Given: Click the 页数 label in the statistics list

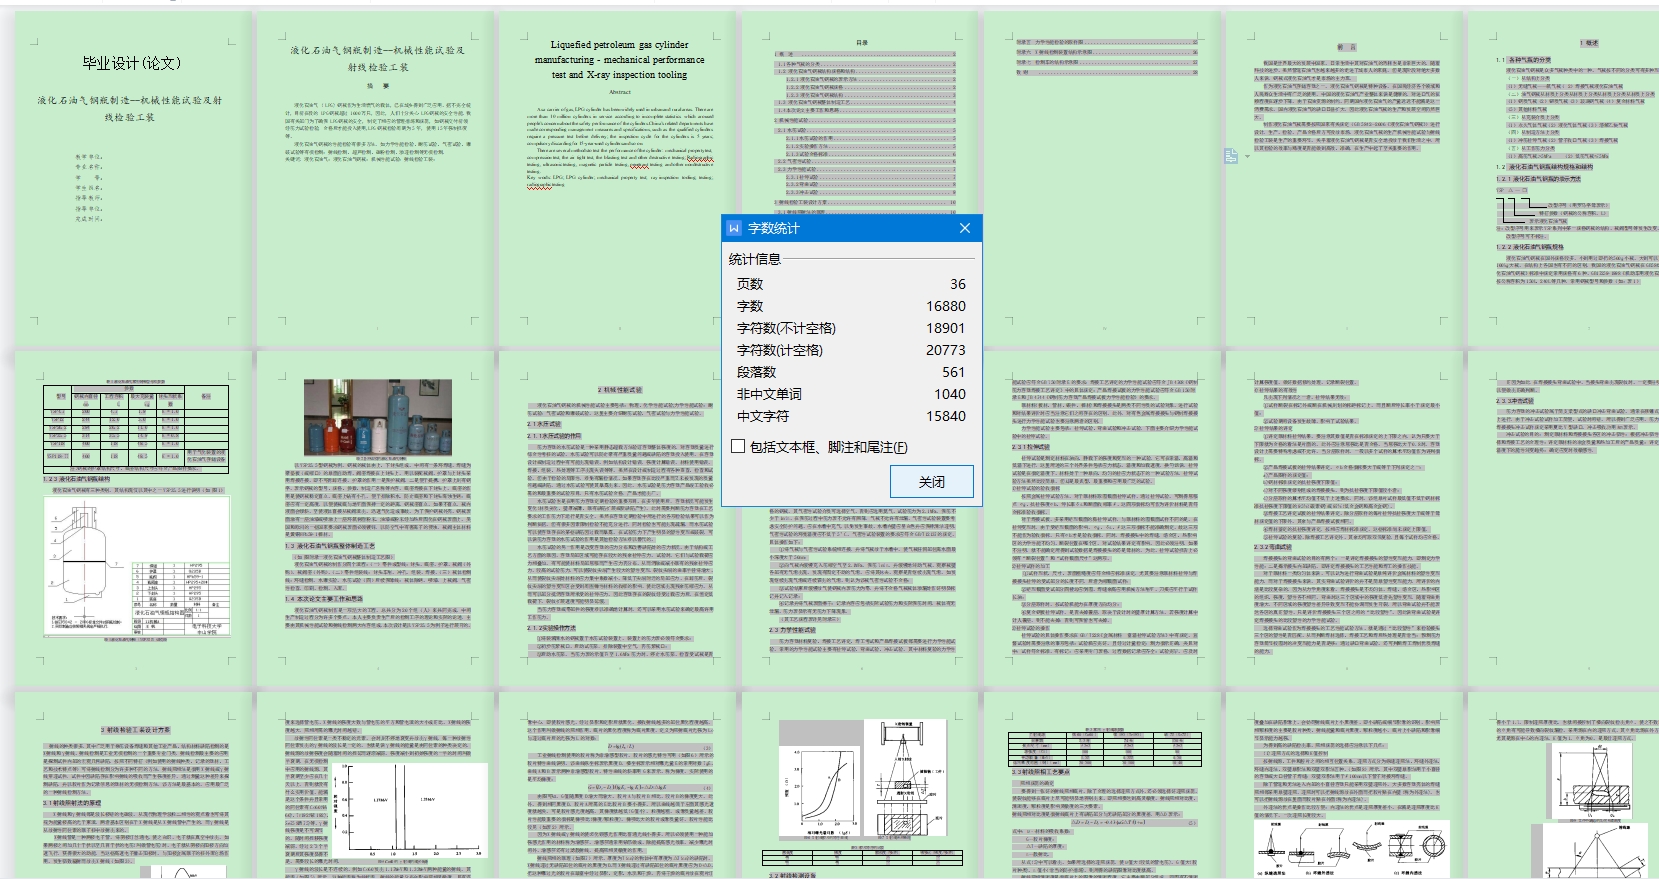Looking at the screenshot, I should 750,284.
